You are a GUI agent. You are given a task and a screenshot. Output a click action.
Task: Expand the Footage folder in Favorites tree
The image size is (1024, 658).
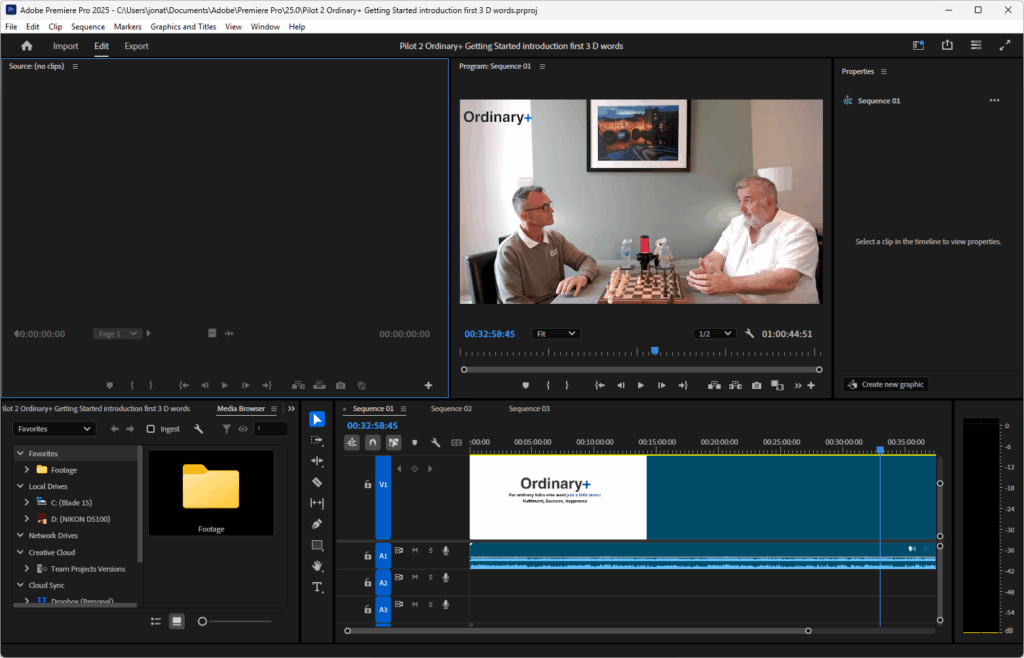[27, 469]
